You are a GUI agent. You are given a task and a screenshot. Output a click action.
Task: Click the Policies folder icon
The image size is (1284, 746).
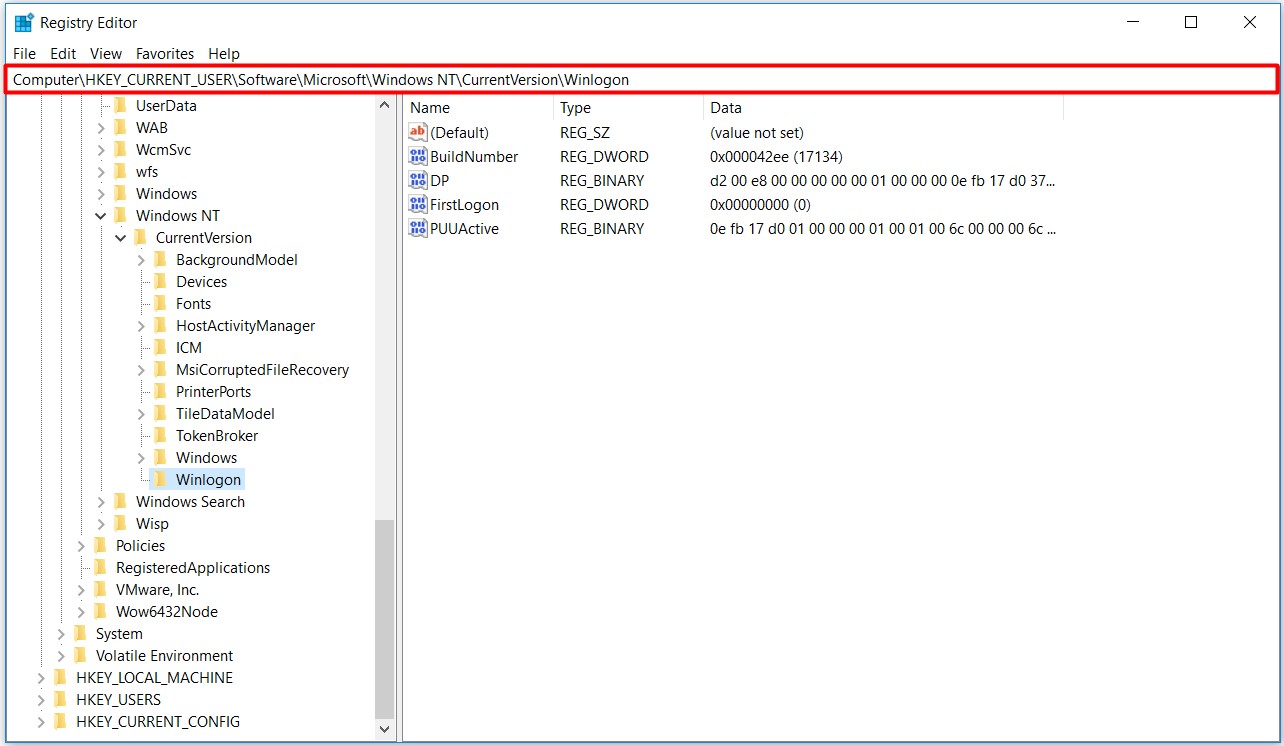click(x=100, y=545)
